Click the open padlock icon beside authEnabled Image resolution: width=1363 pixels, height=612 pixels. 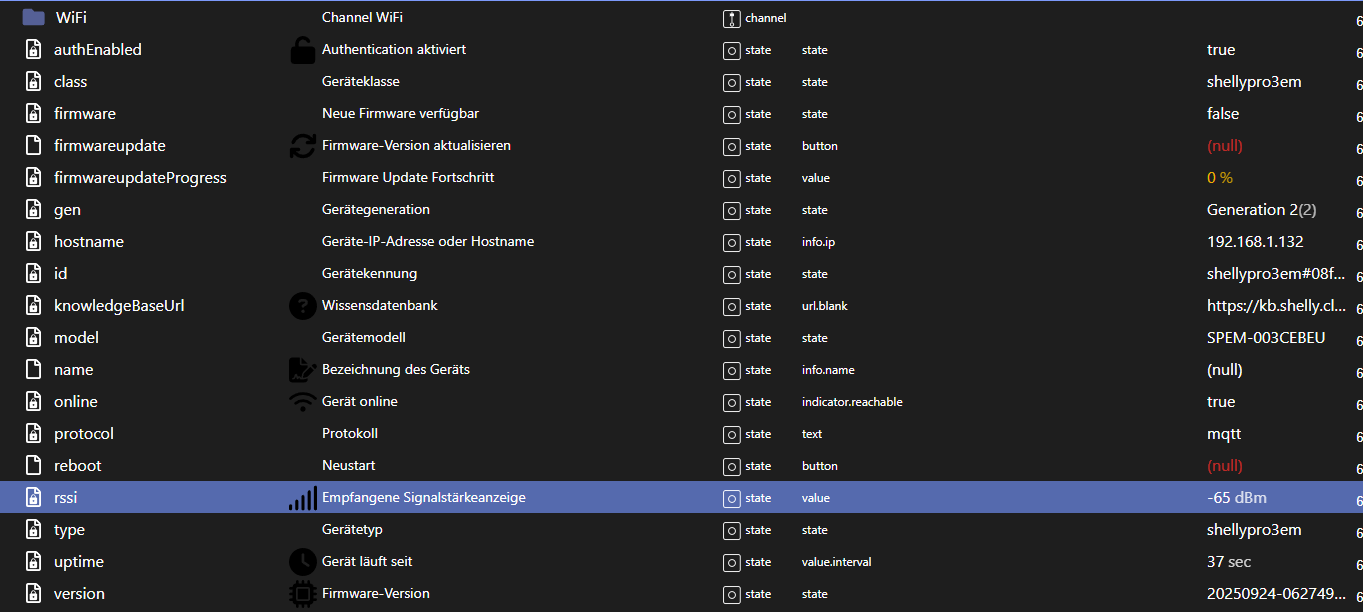pos(302,50)
